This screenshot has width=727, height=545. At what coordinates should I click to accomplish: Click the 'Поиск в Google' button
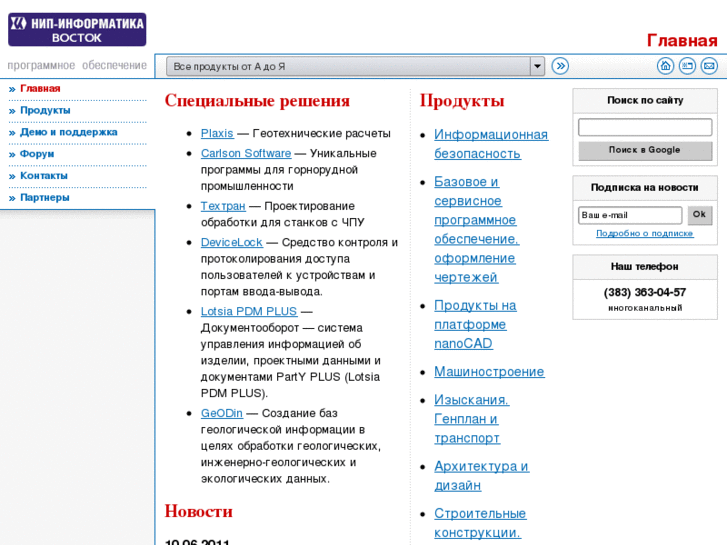point(645,150)
